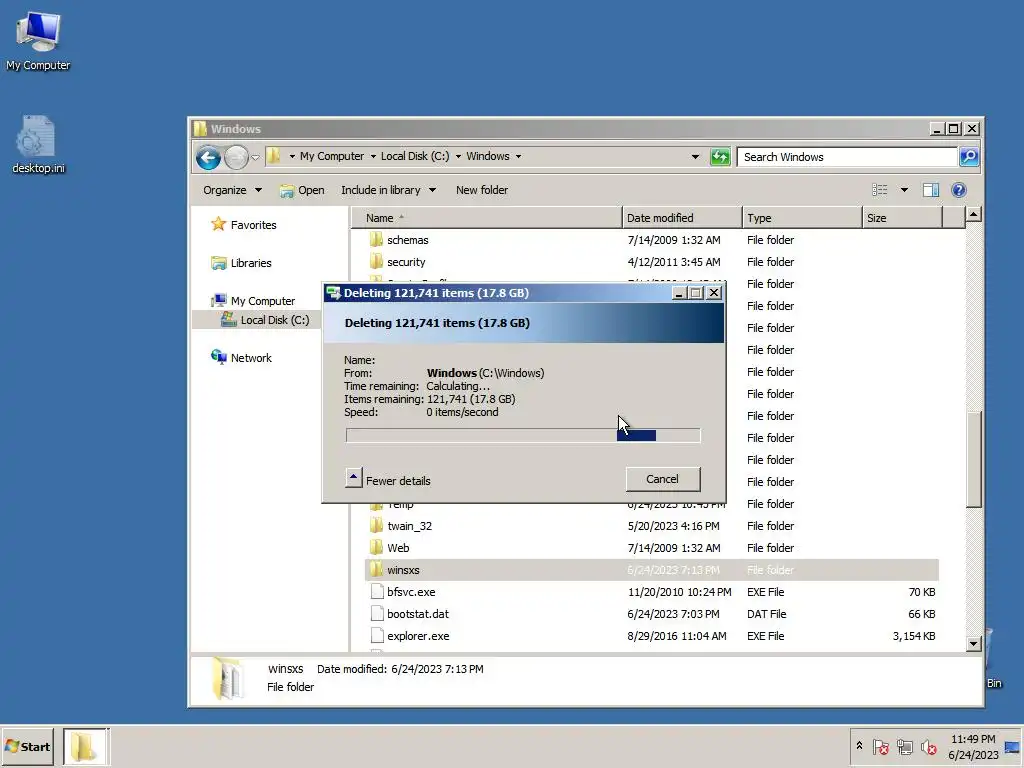Select the security folder icon
1024x768 pixels.
(x=376, y=262)
